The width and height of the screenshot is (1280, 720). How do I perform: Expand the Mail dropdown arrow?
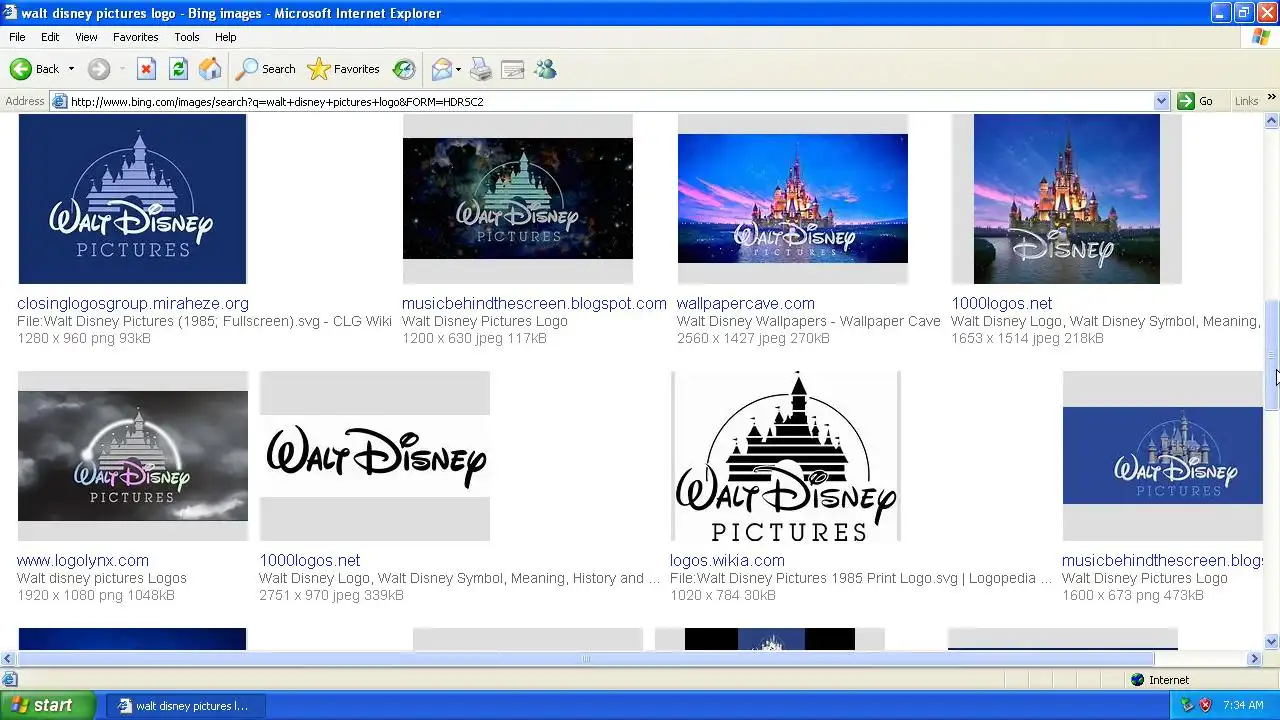pyautogui.click(x=458, y=69)
